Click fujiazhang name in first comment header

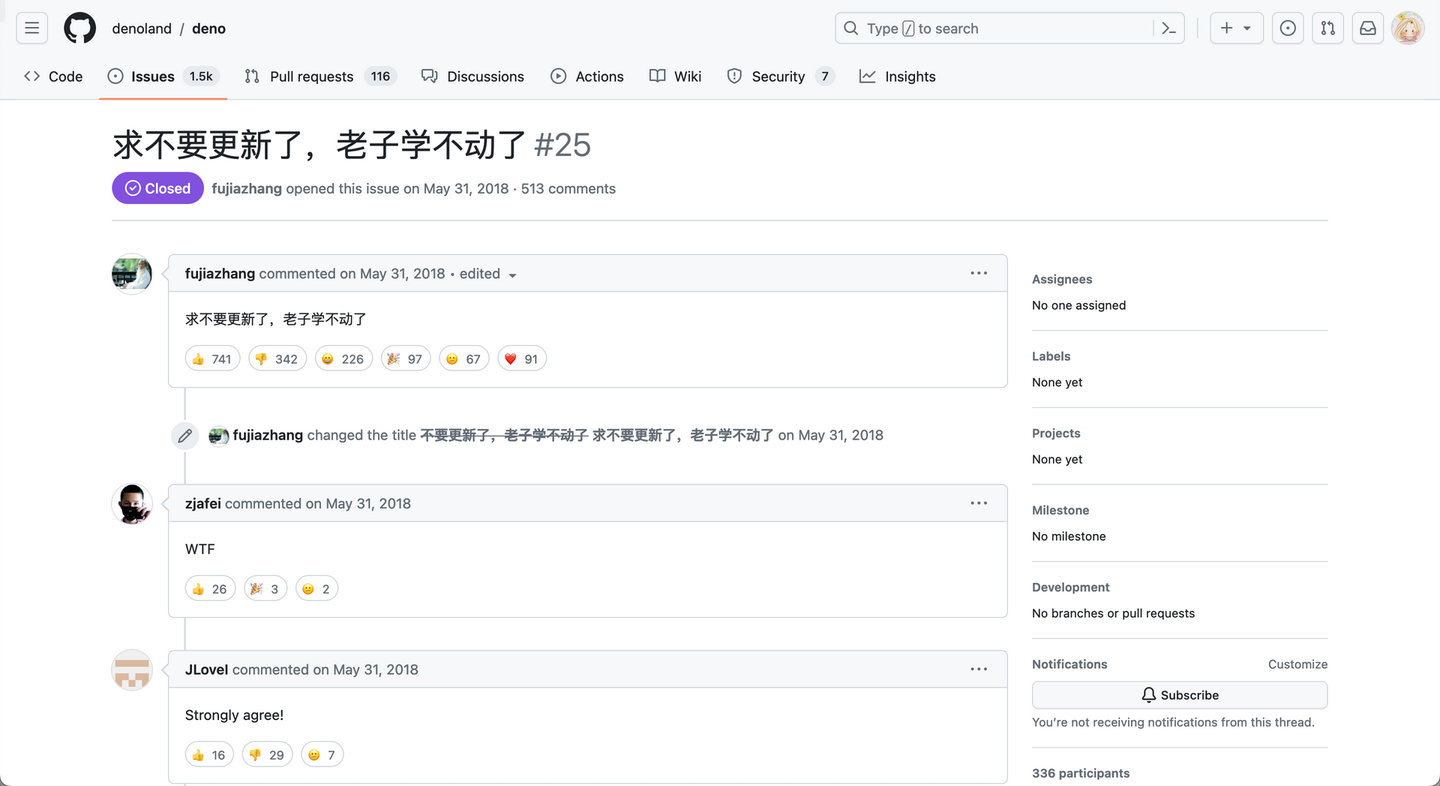tap(220, 273)
